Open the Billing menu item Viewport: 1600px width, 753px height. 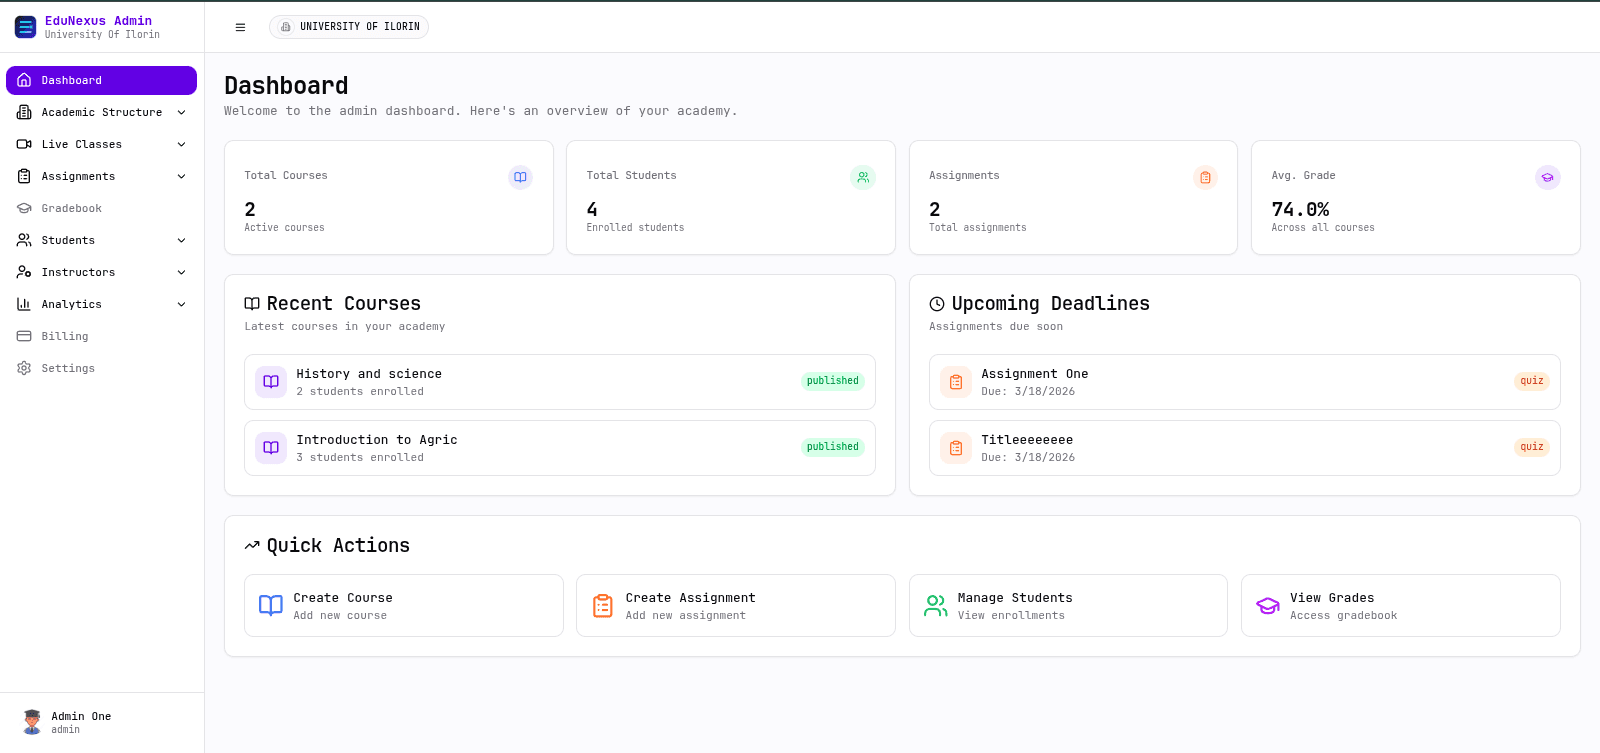click(101, 336)
